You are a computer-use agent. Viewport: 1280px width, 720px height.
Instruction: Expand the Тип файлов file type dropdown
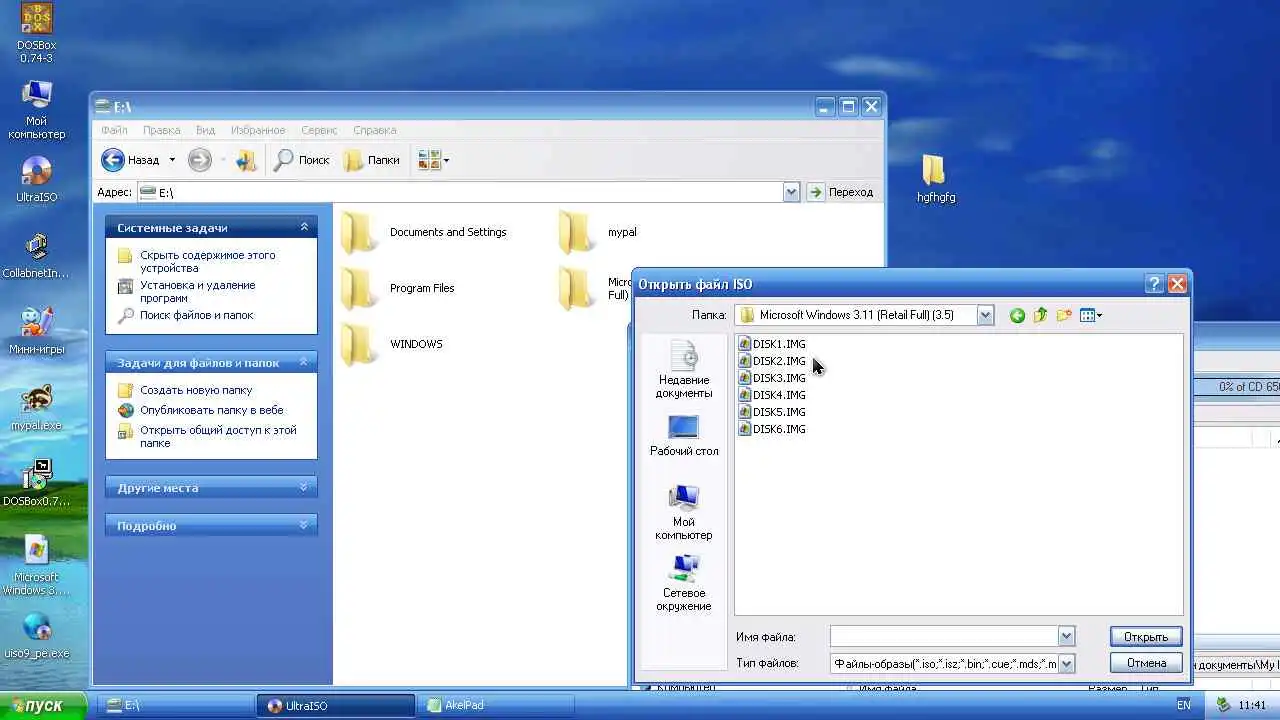click(1066, 663)
